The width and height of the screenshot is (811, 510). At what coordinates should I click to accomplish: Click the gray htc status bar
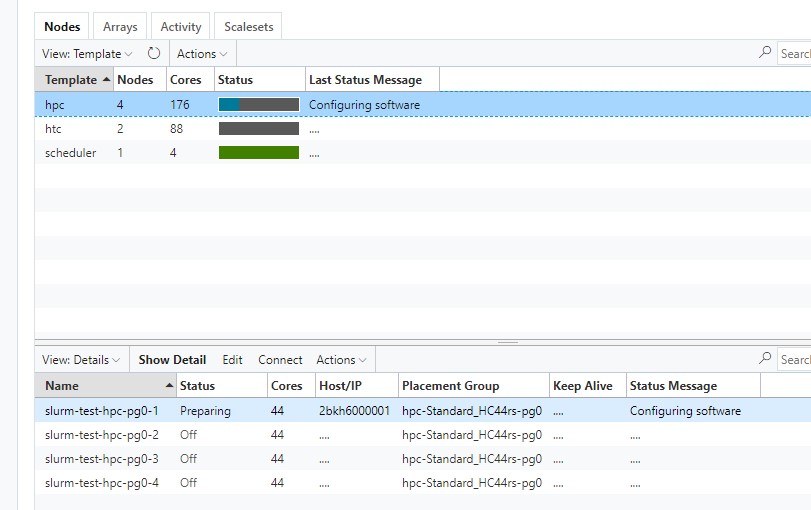(x=258, y=129)
